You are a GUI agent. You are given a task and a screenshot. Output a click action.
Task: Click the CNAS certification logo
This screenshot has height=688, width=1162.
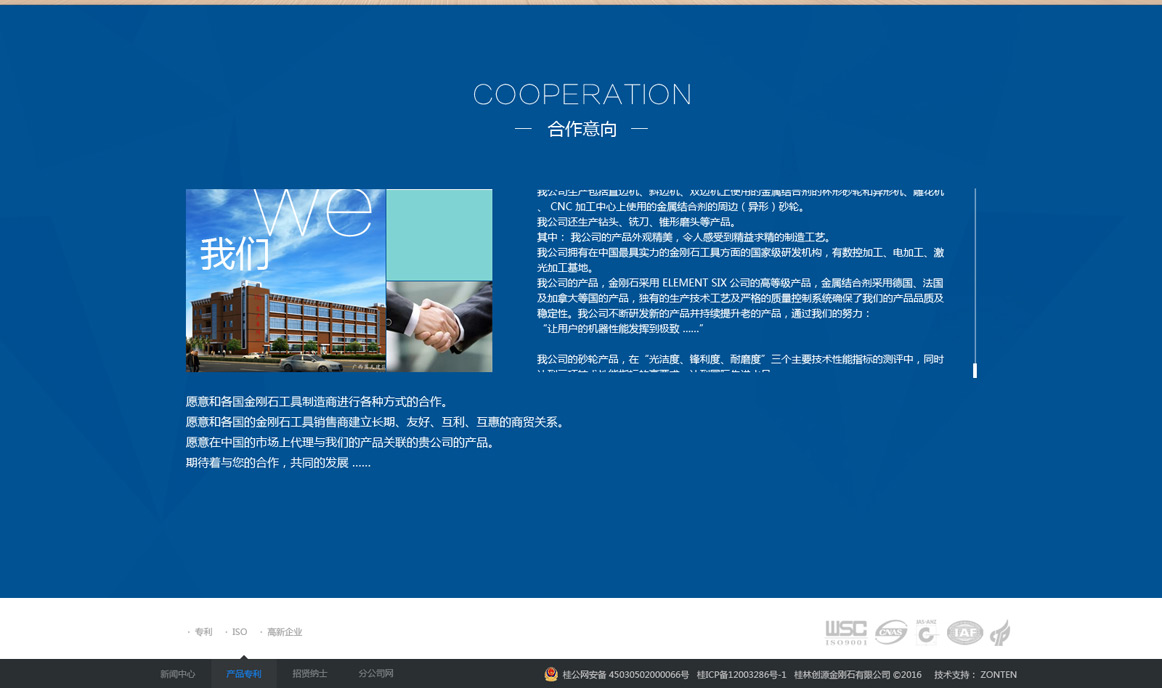click(891, 632)
